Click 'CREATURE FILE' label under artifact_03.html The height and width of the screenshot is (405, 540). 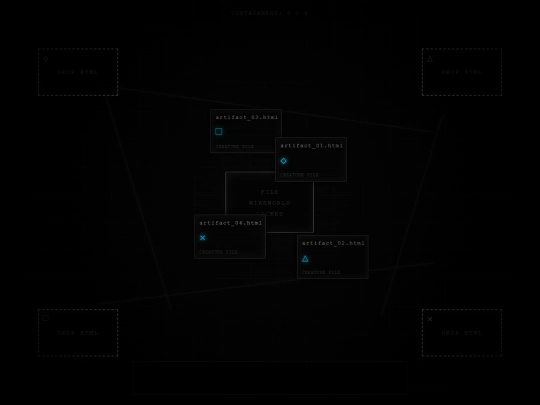click(235, 147)
